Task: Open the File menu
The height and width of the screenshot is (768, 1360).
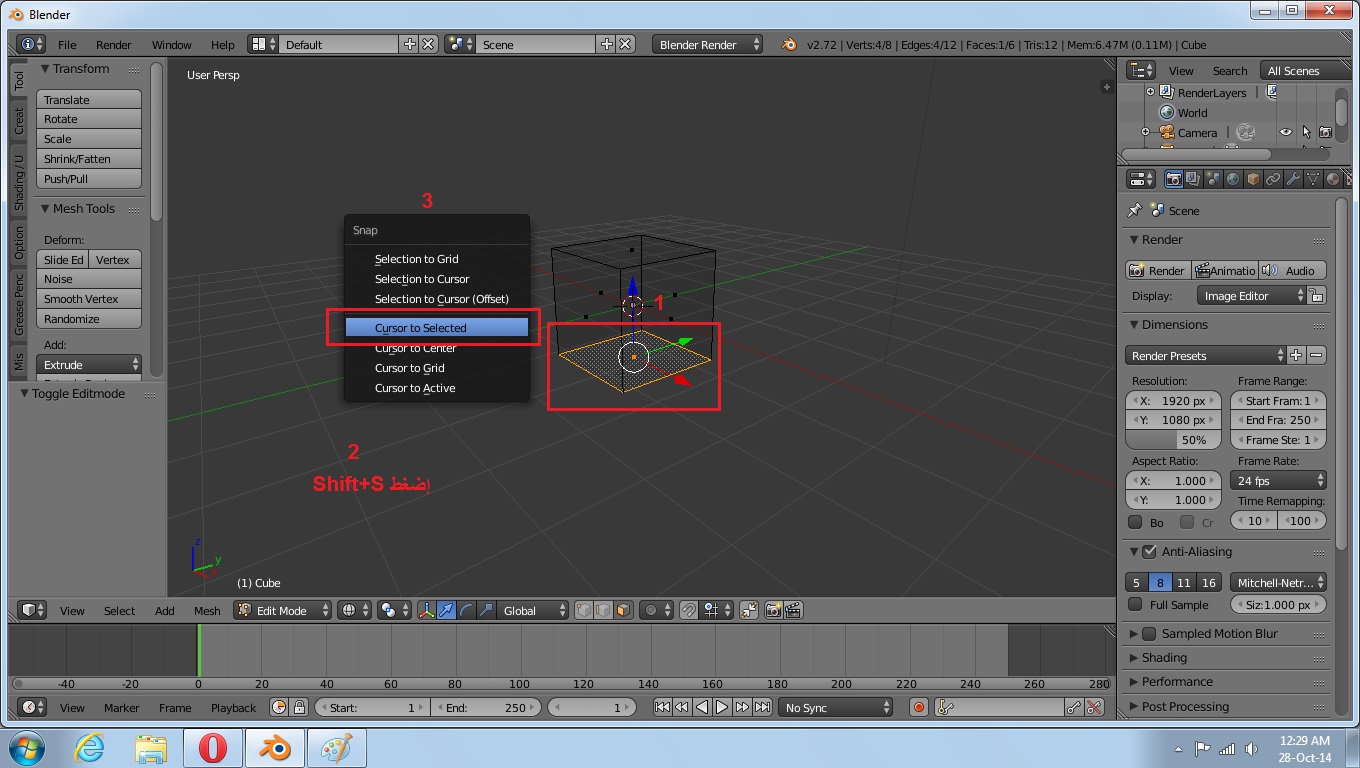Action: 67,45
